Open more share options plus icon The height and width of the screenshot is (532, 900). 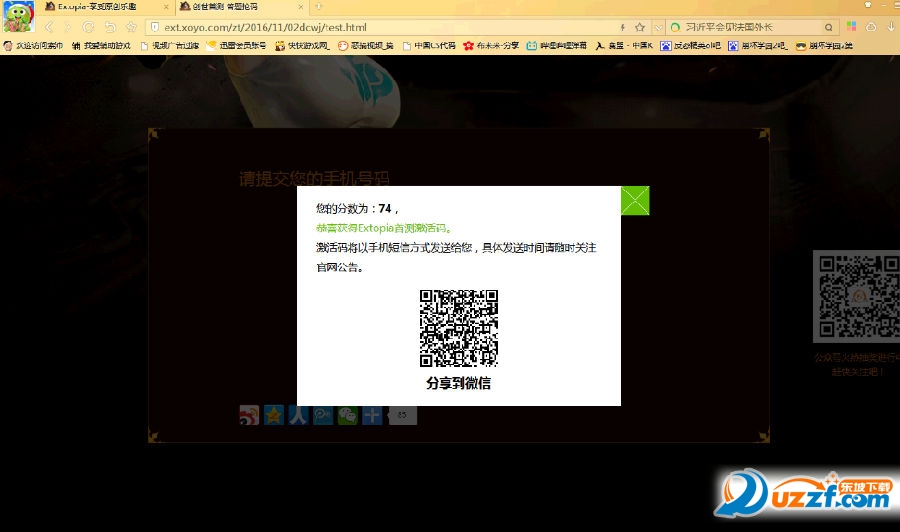pyautogui.click(x=373, y=415)
